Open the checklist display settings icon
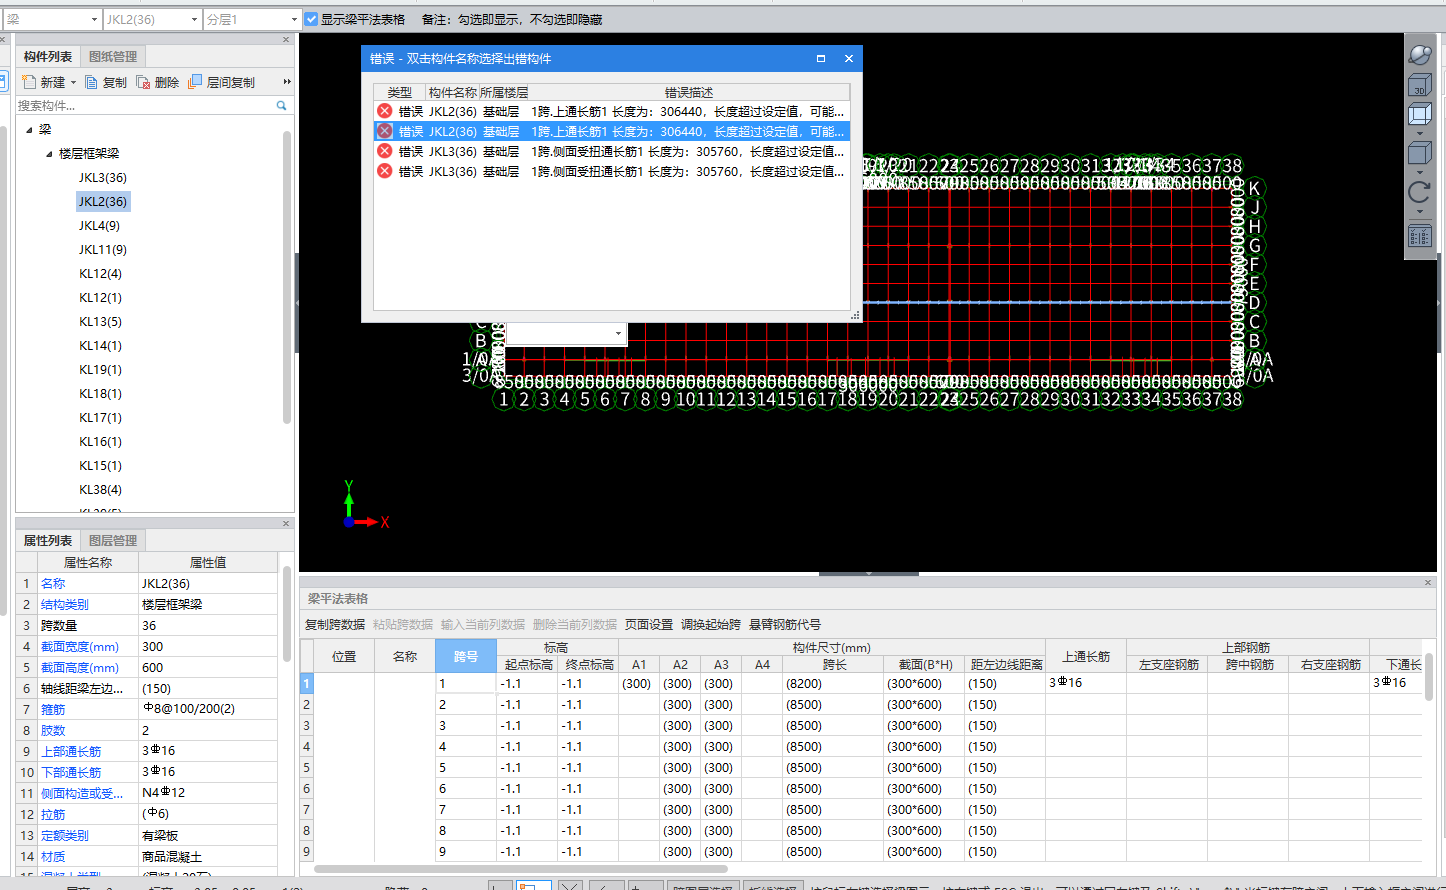This screenshot has width=1446, height=890. coord(1419,236)
